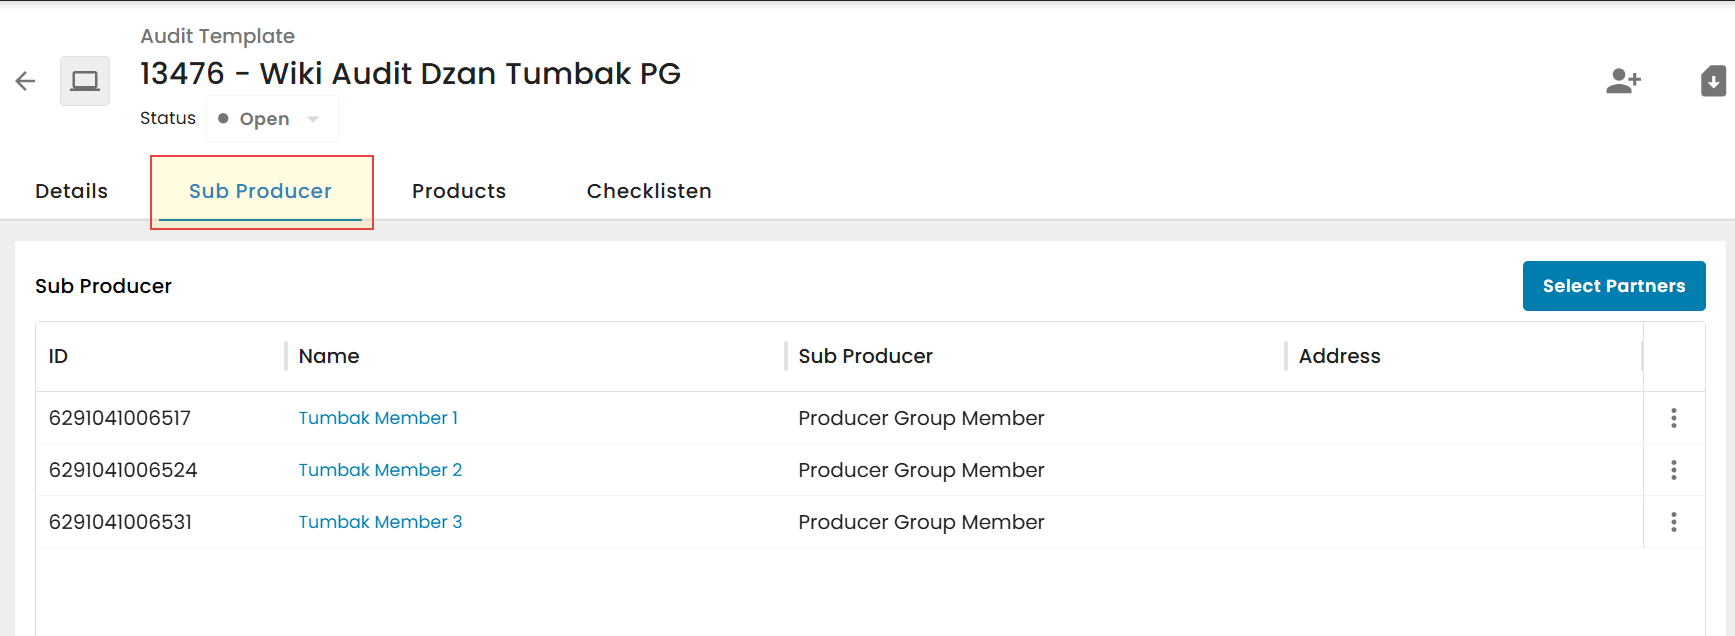1735x636 pixels.
Task: Open three-dot menu for Tumbak Member 3
Action: 1673,522
